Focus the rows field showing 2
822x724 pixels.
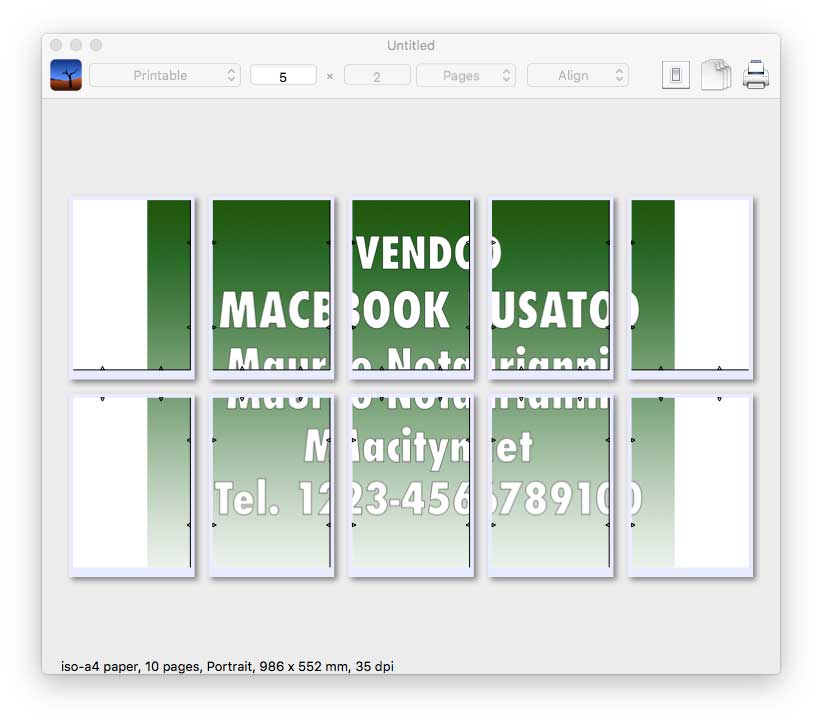(x=377, y=75)
